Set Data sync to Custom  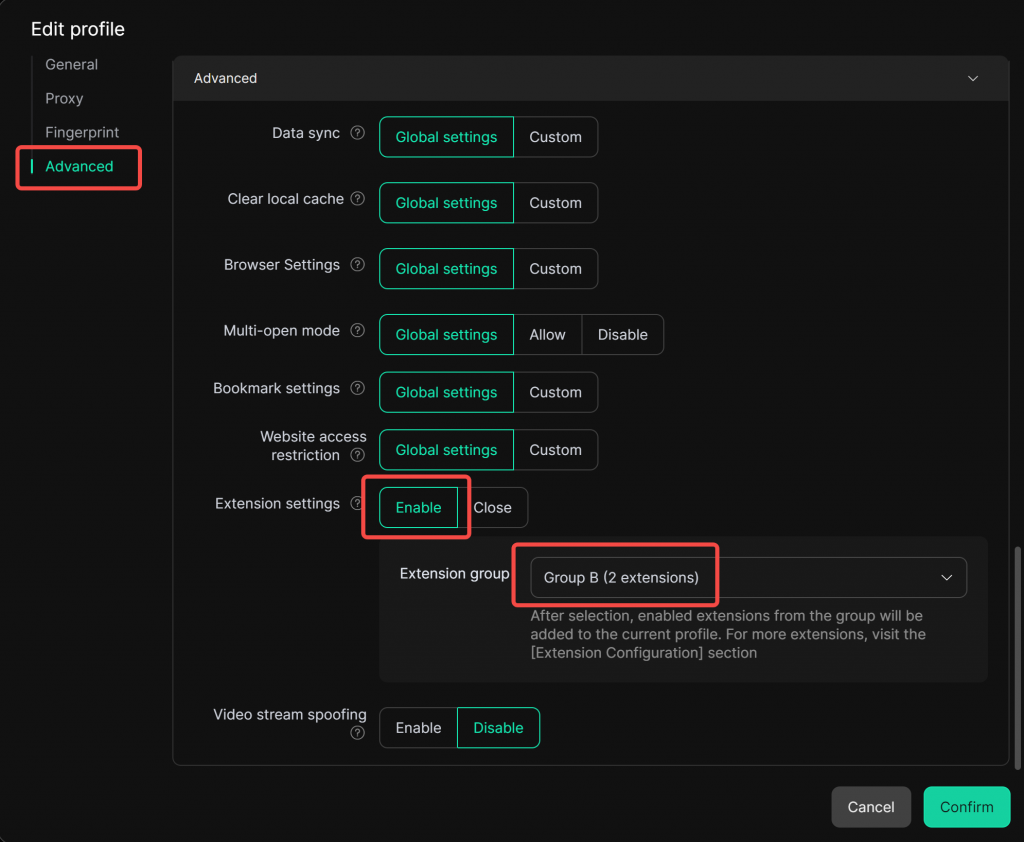555,137
